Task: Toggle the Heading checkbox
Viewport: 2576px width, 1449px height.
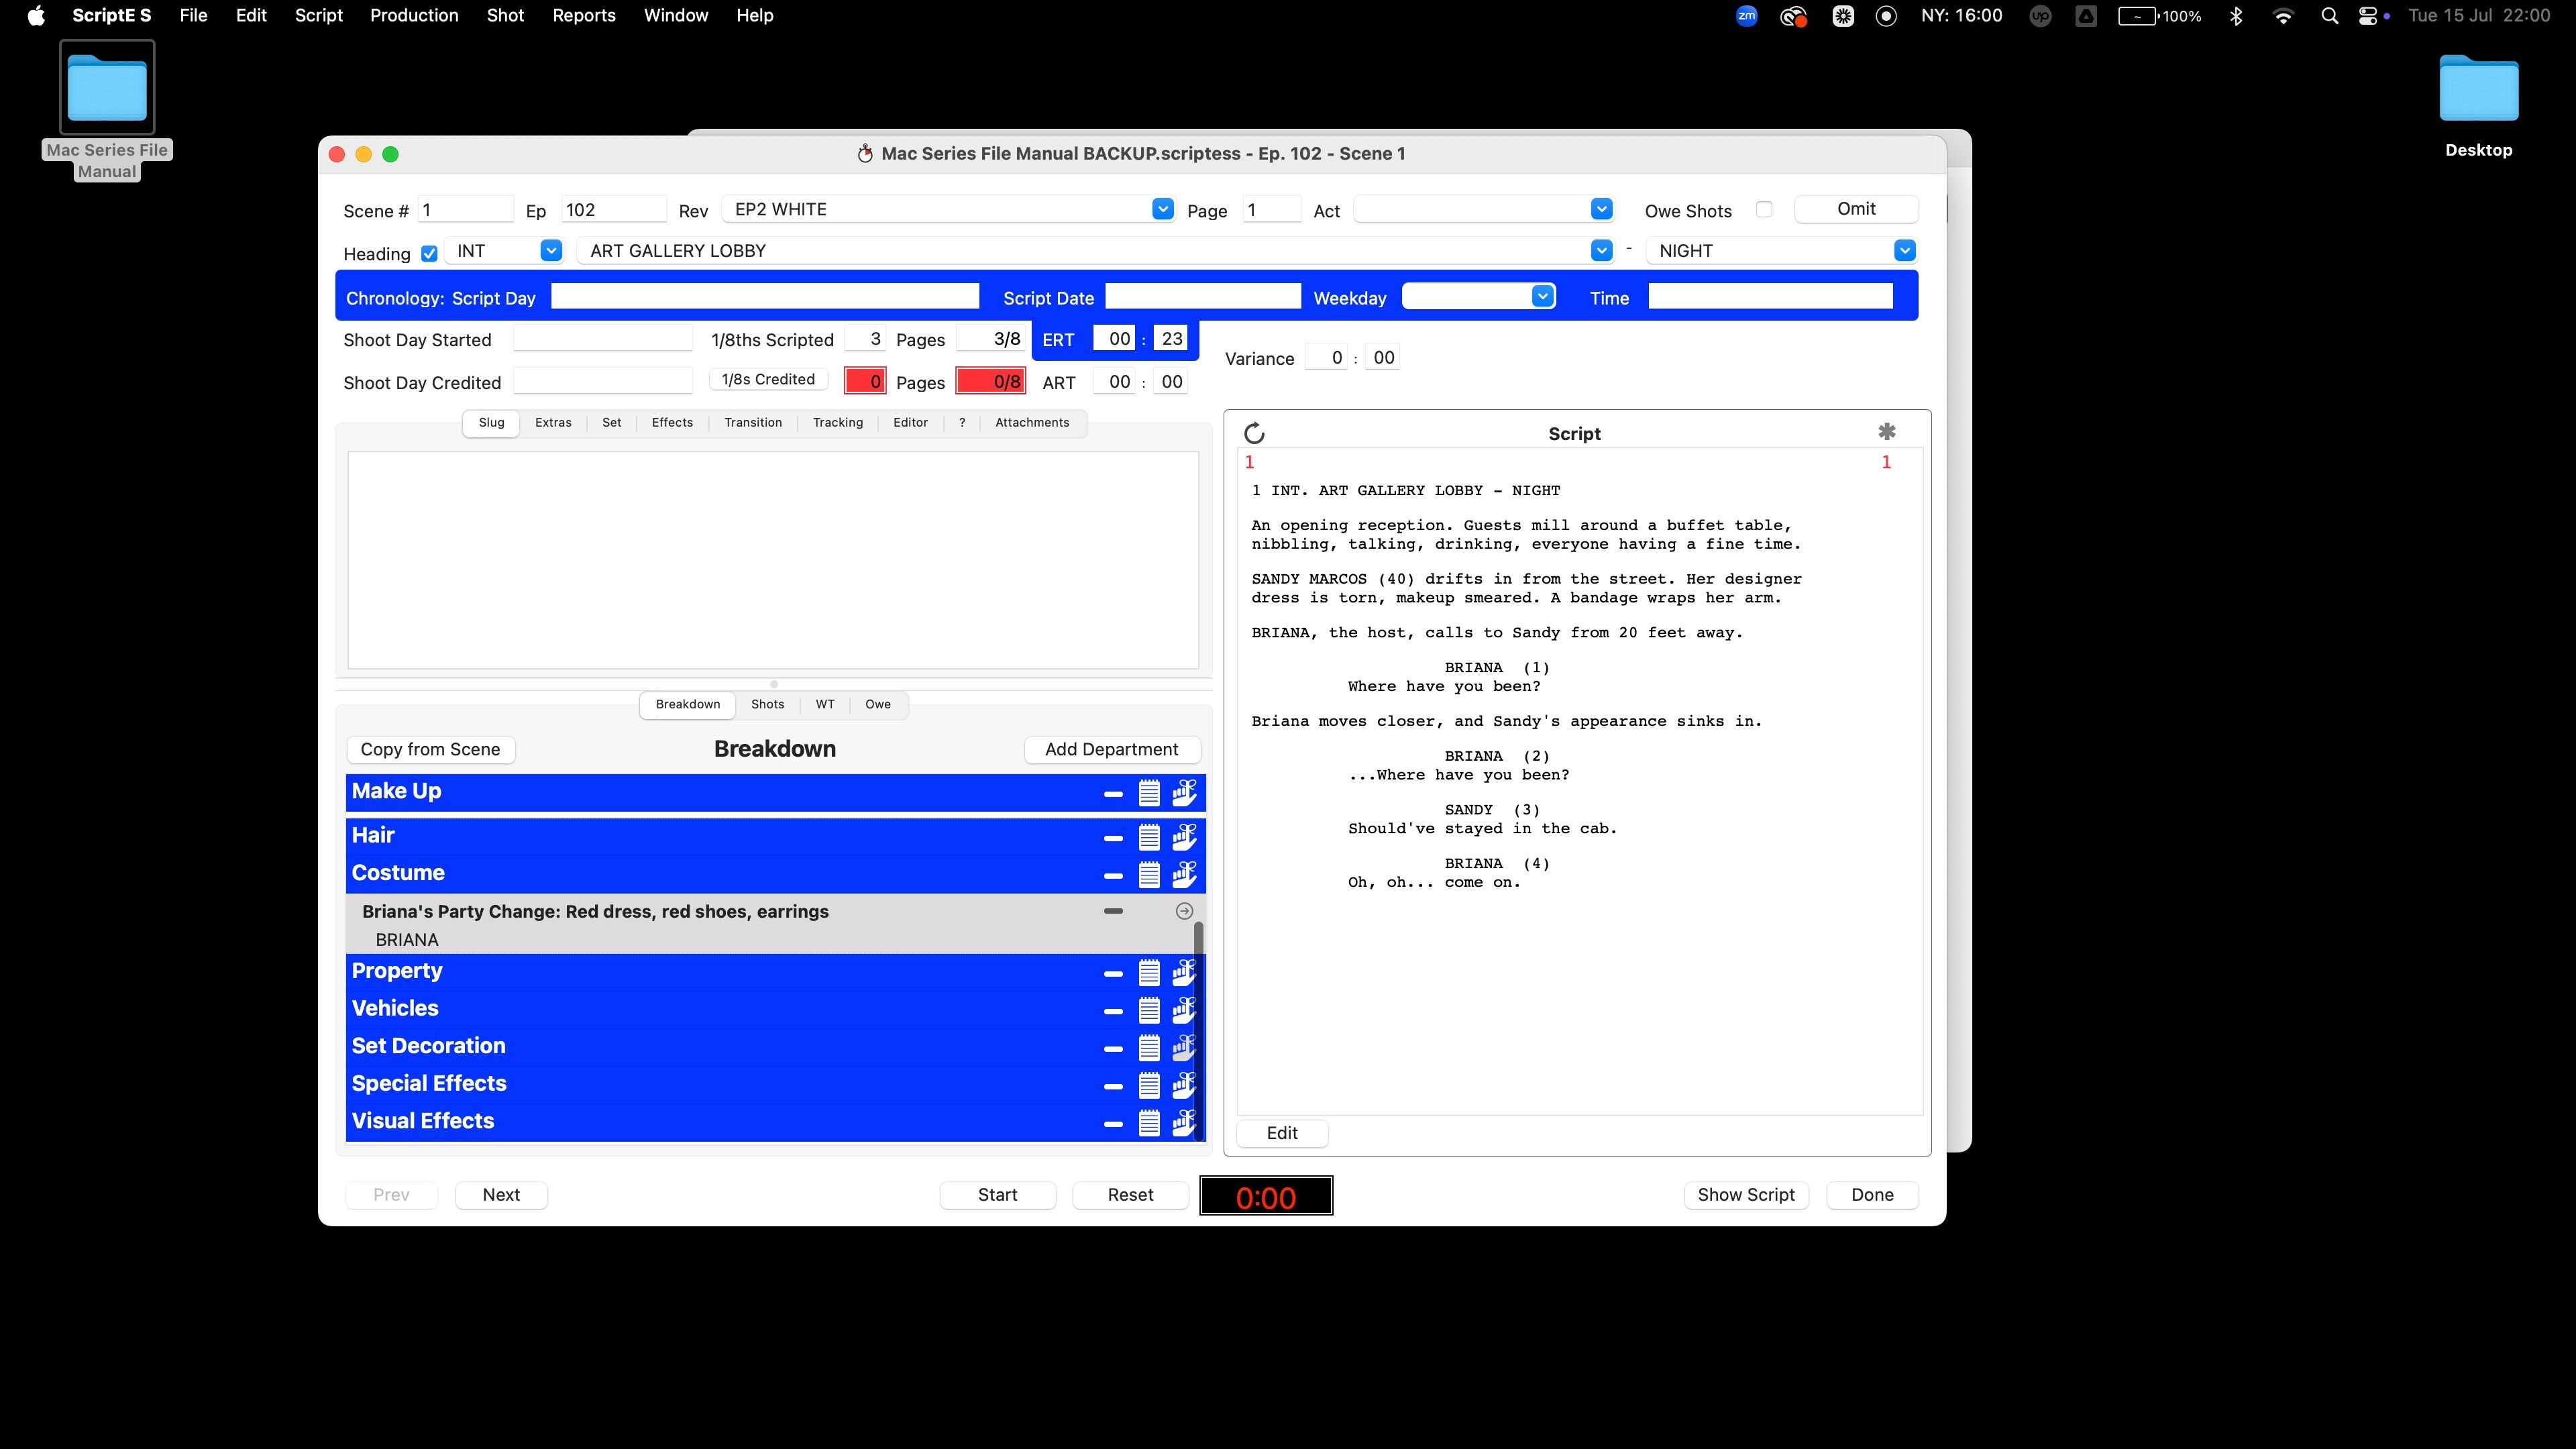Action: [x=429, y=254]
